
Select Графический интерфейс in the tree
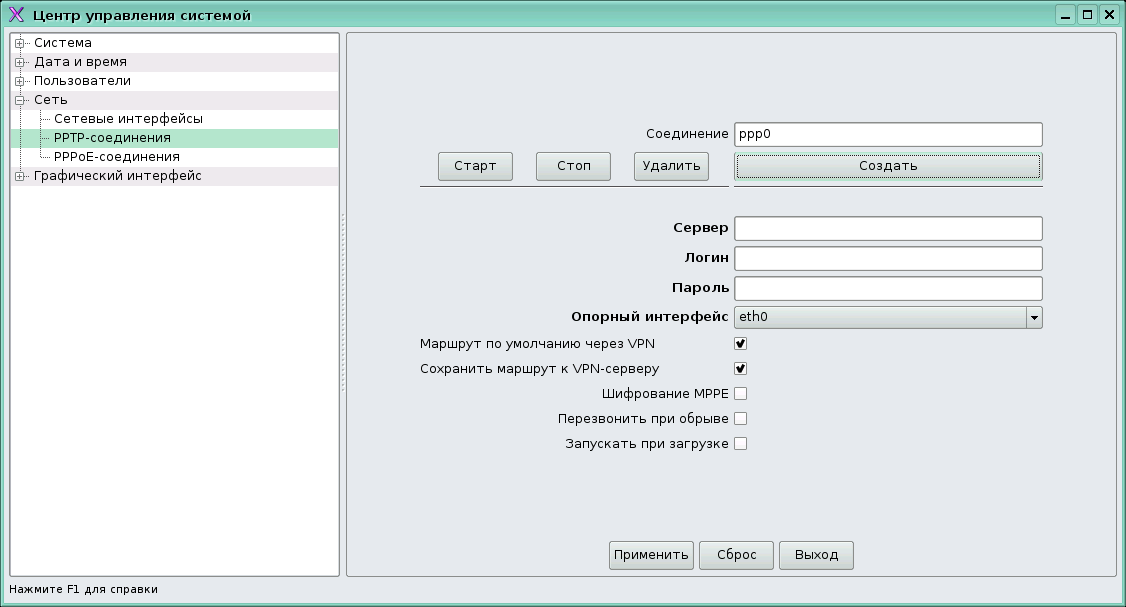click(x=118, y=176)
